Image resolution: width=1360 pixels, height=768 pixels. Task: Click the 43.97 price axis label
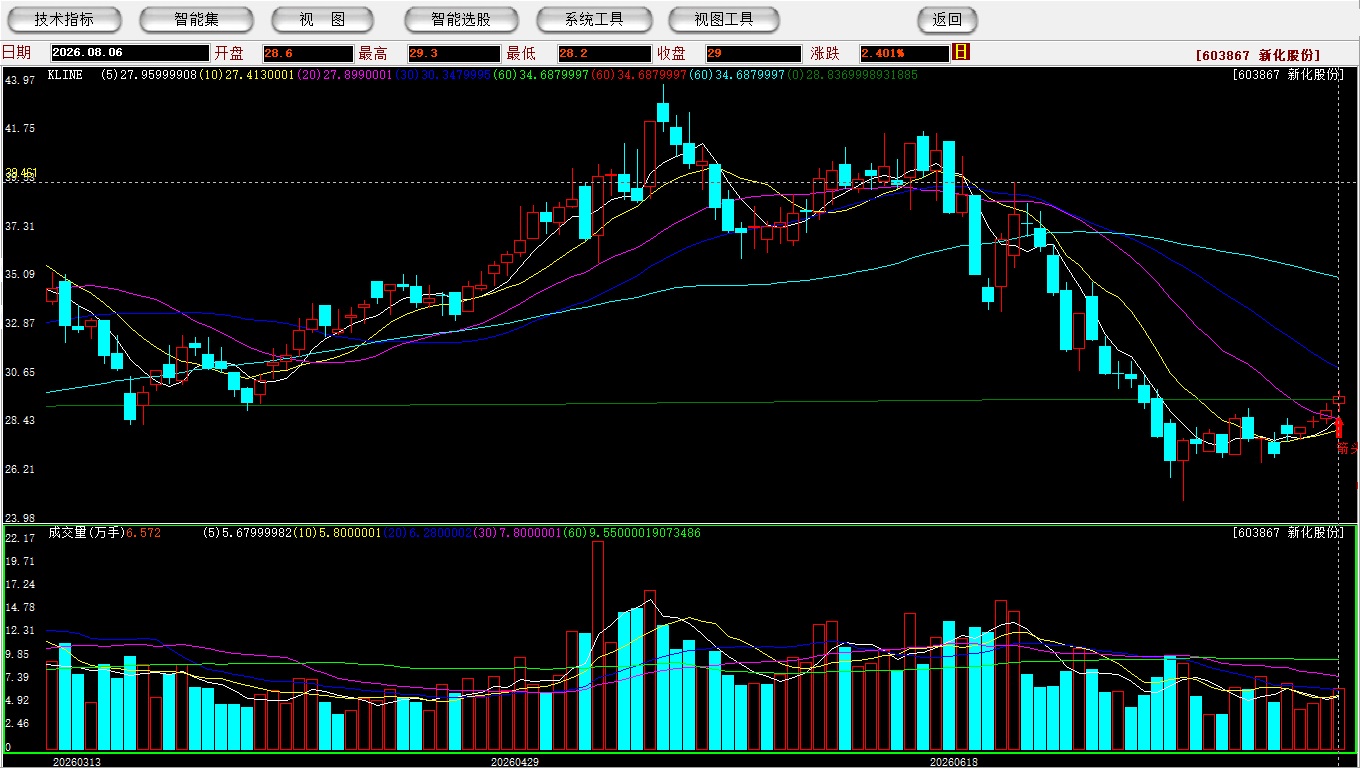click(20, 80)
